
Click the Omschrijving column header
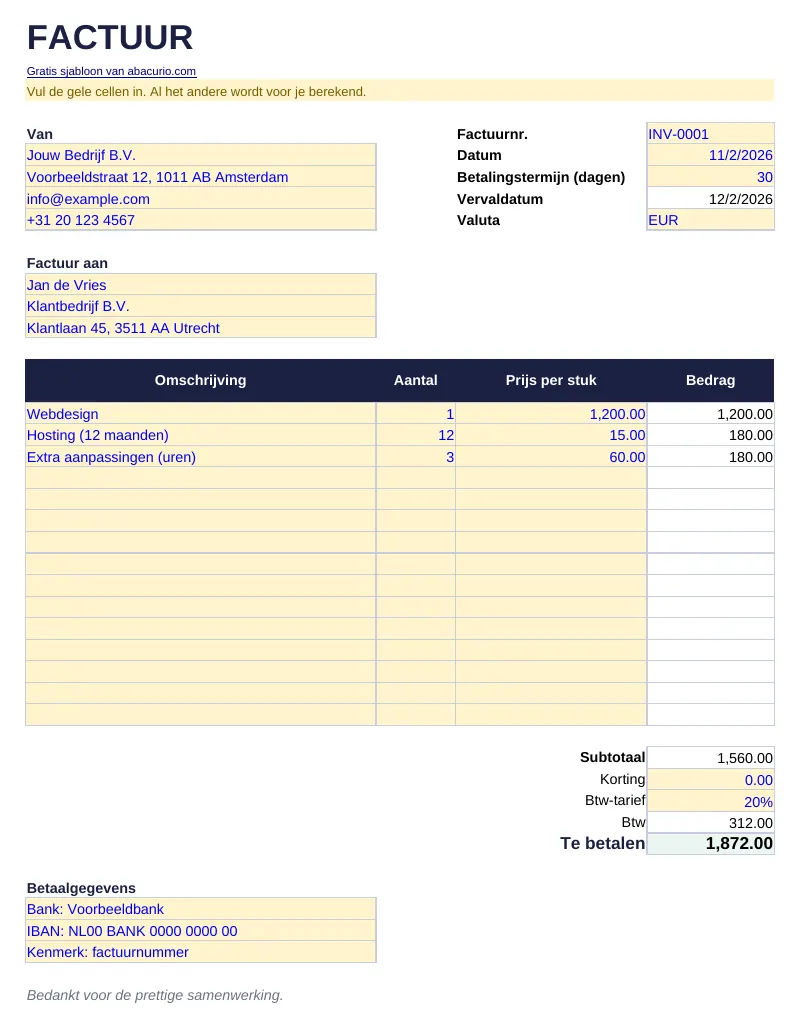[200, 380]
